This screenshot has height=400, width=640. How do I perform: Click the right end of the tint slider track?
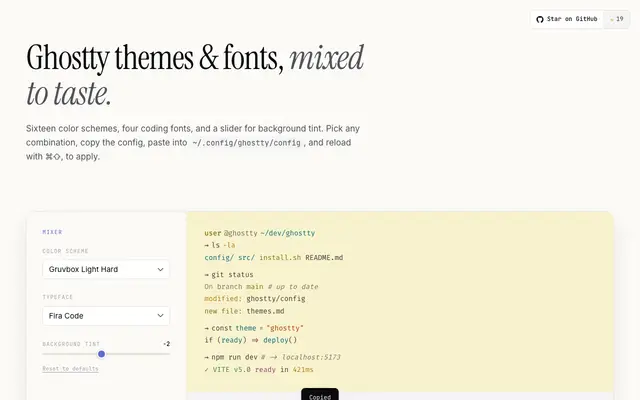point(169,354)
